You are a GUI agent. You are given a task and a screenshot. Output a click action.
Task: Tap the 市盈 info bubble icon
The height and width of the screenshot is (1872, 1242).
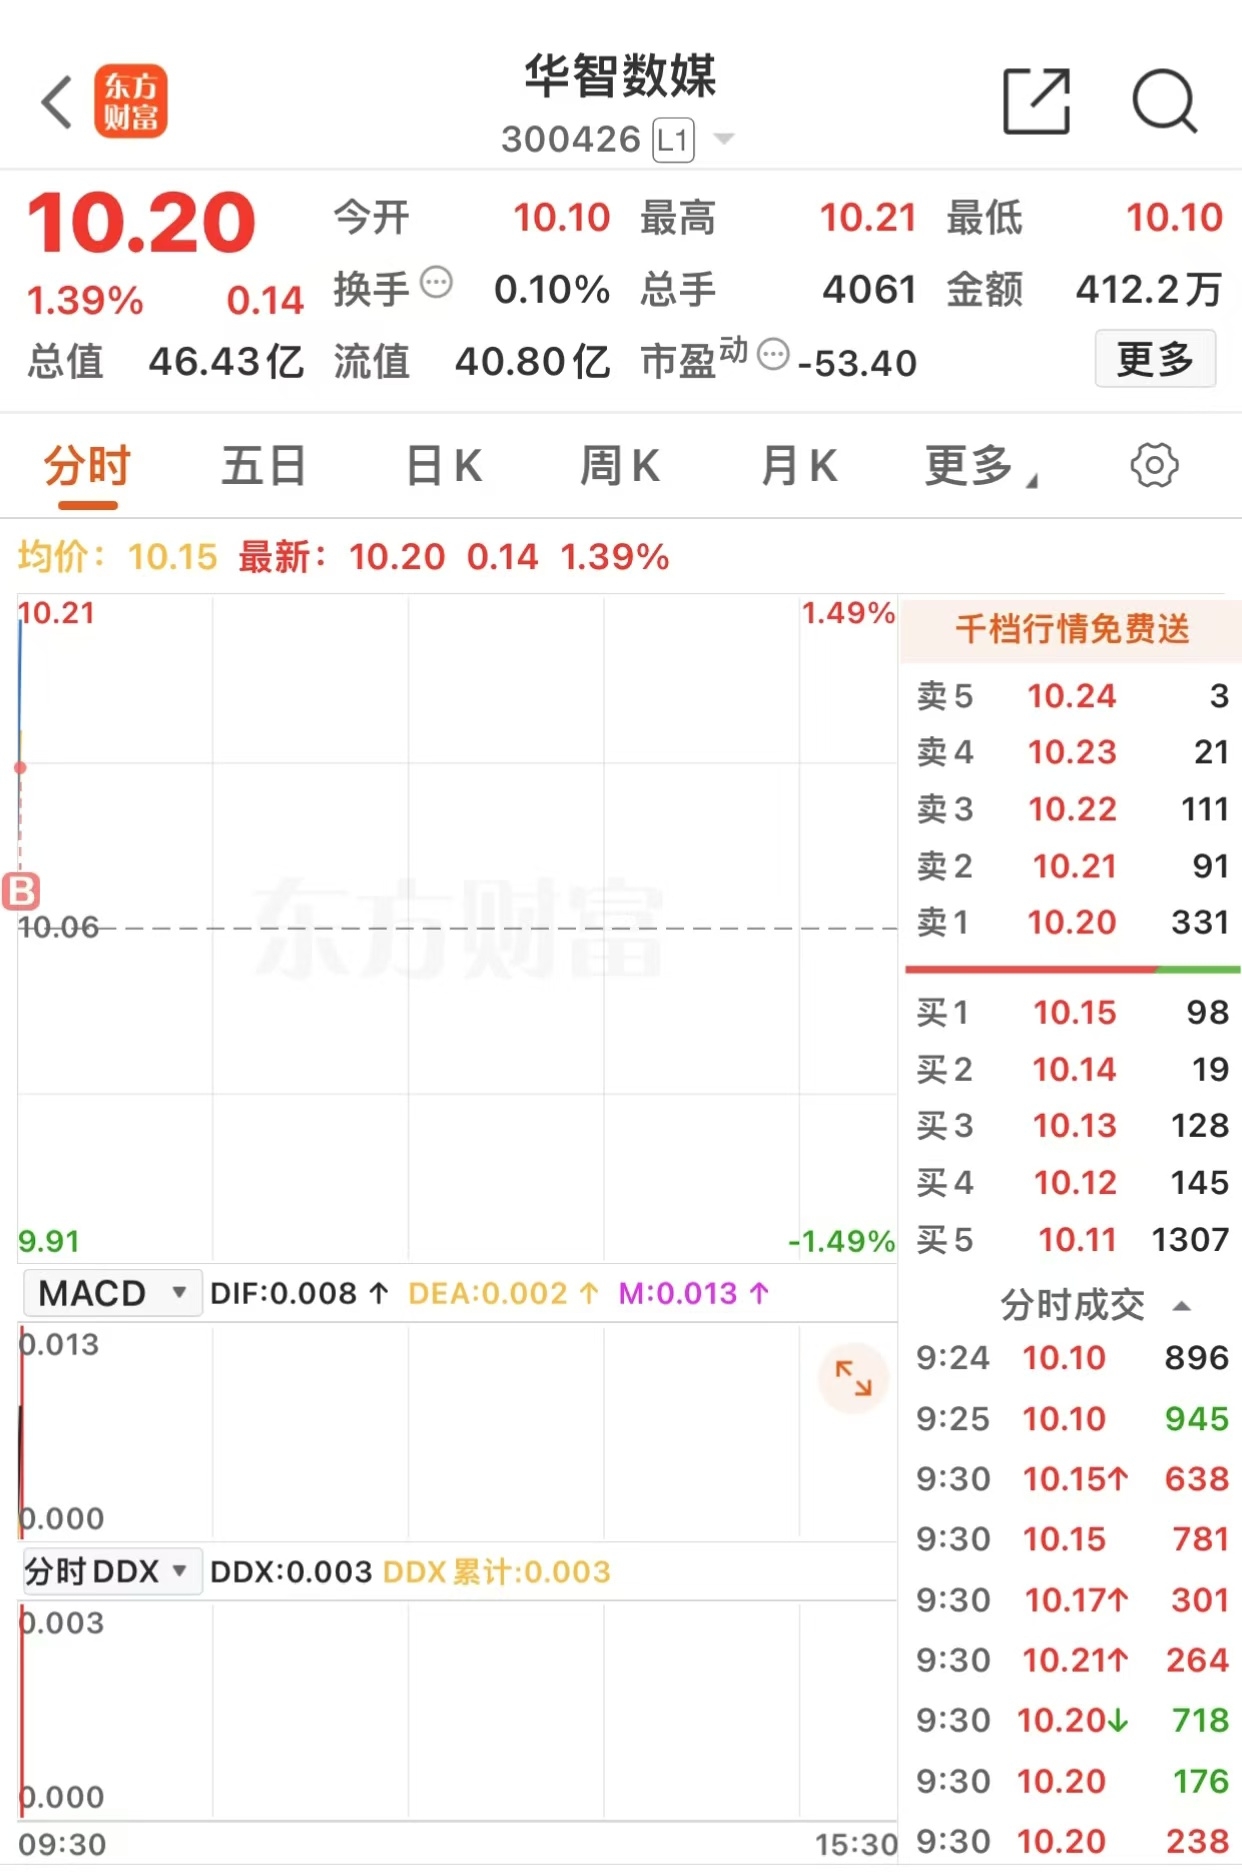point(773,354)
